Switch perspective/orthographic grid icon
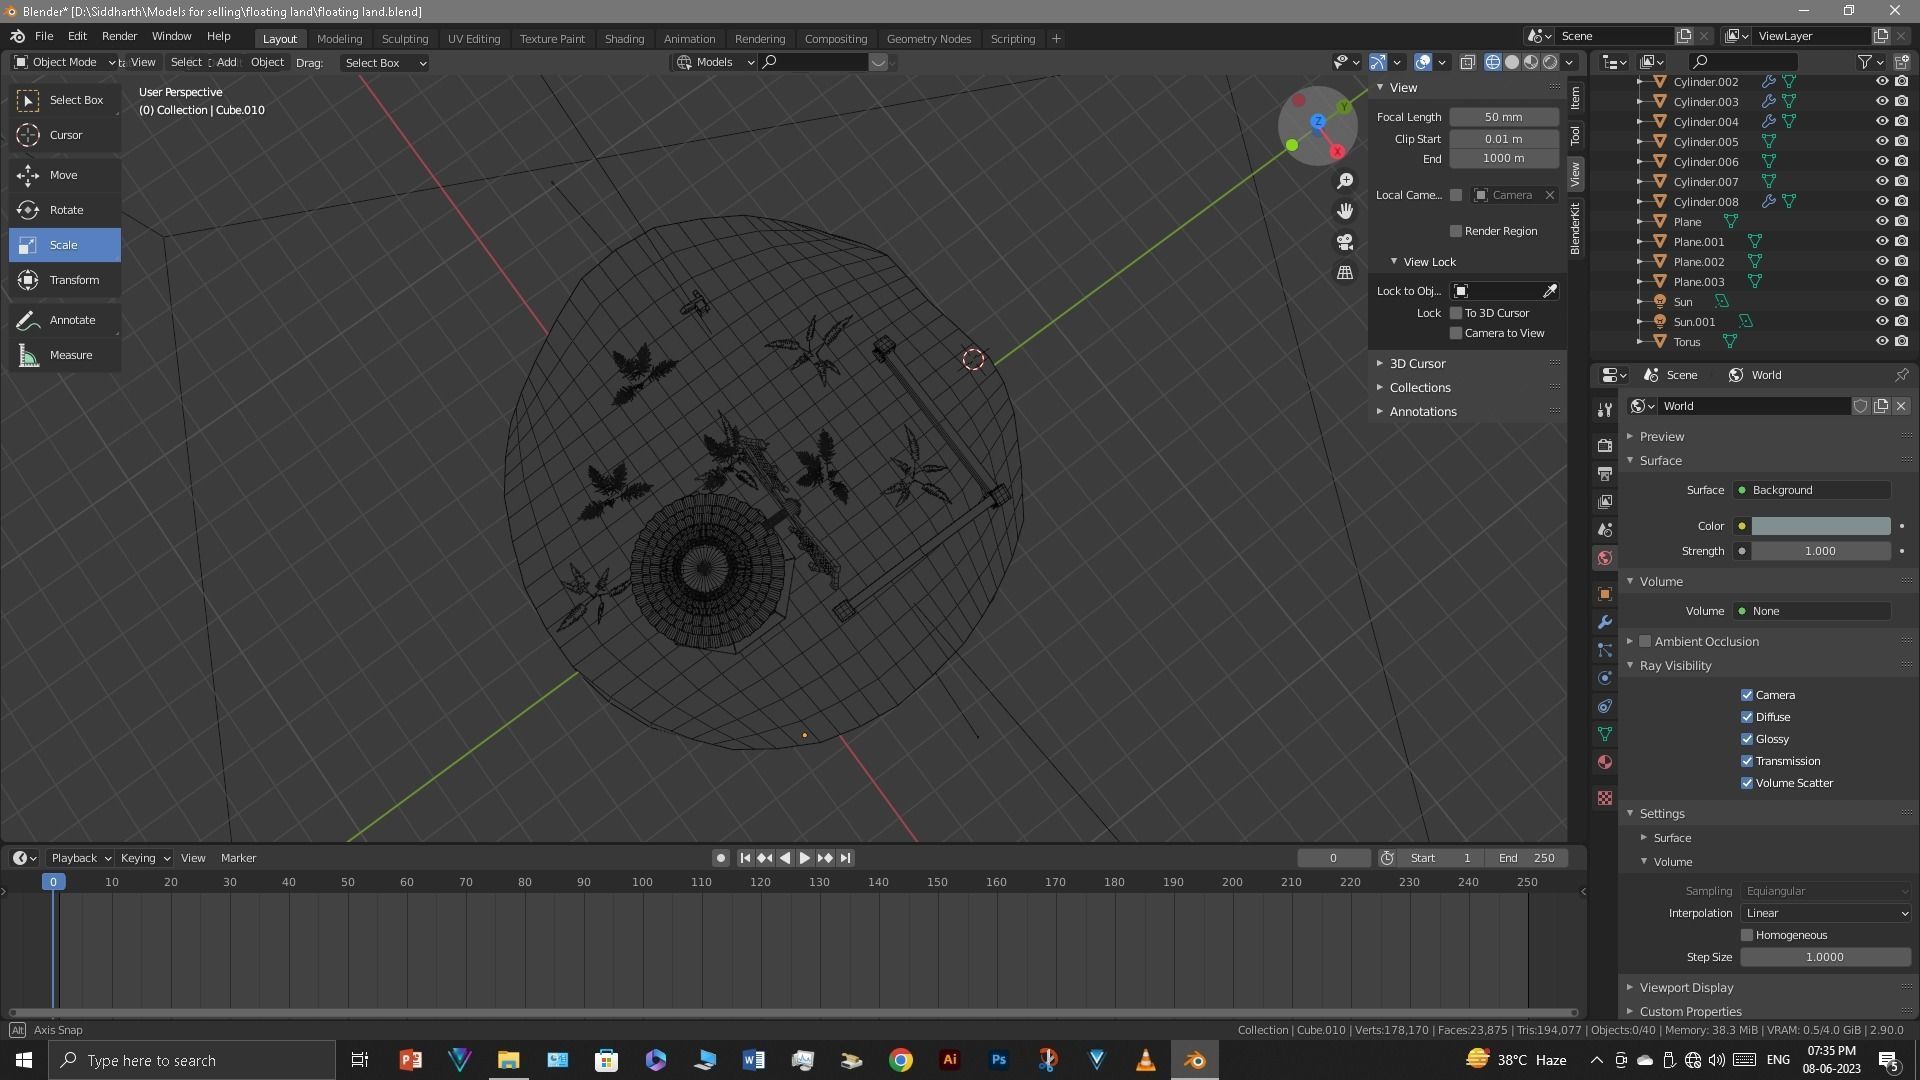Screen dimensions: 1920x1080 point(1345,273)
